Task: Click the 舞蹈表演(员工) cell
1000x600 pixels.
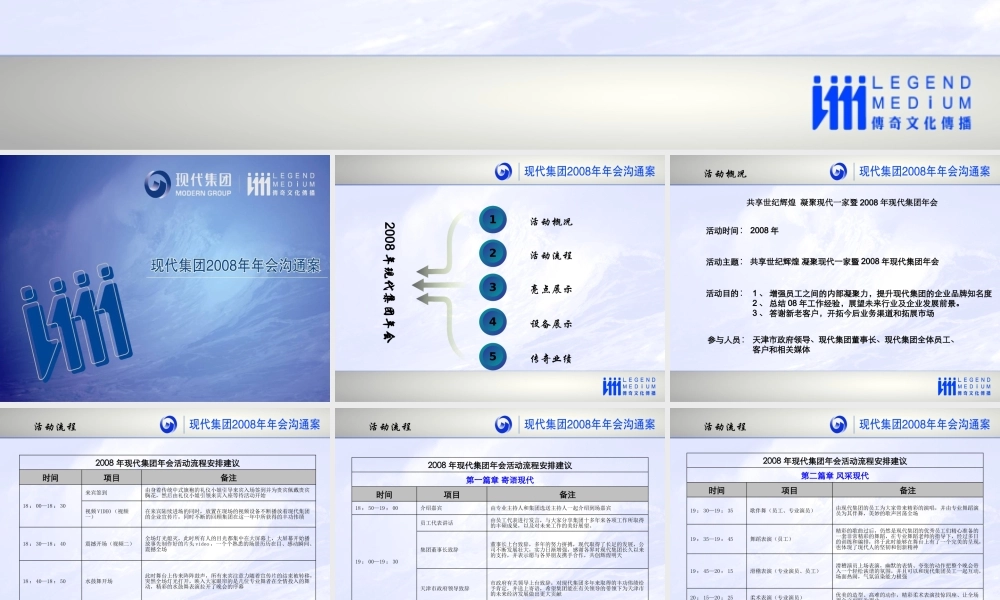Action: click(790, 539)
